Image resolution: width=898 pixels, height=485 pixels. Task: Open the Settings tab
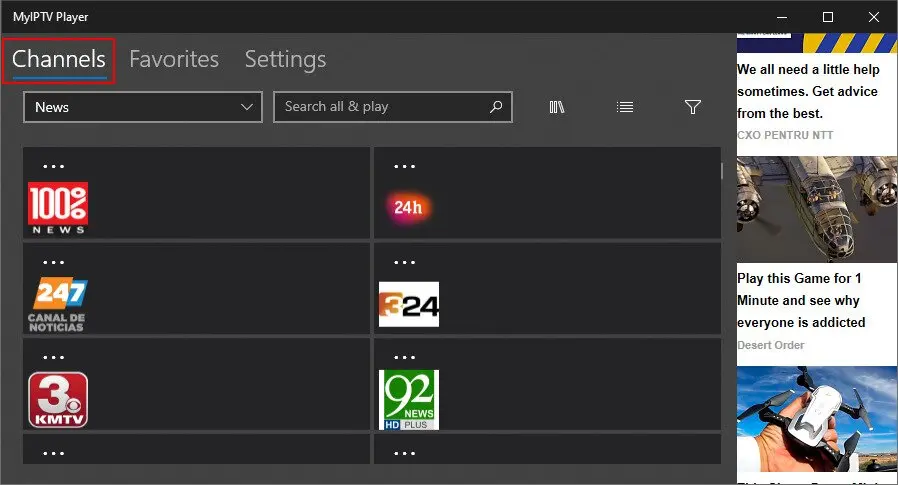pyautogui.click(x=285, y=59)
